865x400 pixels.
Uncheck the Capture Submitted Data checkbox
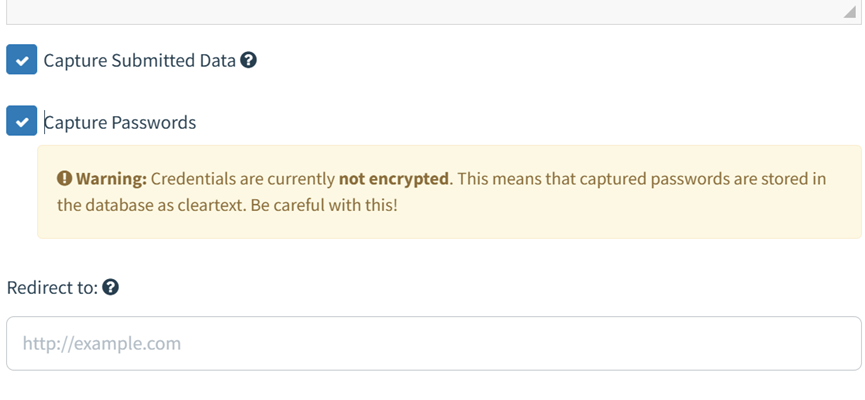click(x=22, y=60)
